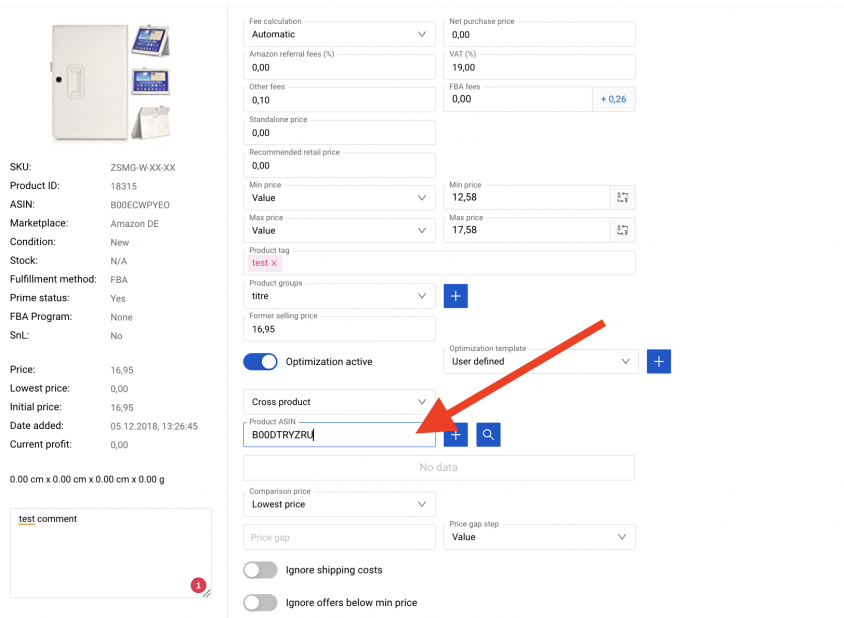Add a new product group with plus button
Image resolution: width=844 pixels, height=618 pixels.
tap(455, 296)
